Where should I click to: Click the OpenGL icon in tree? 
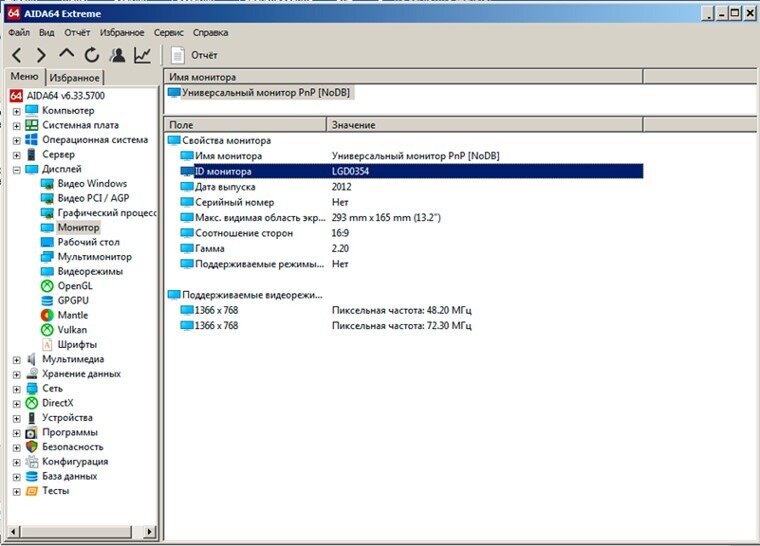[x=47, y=286]
